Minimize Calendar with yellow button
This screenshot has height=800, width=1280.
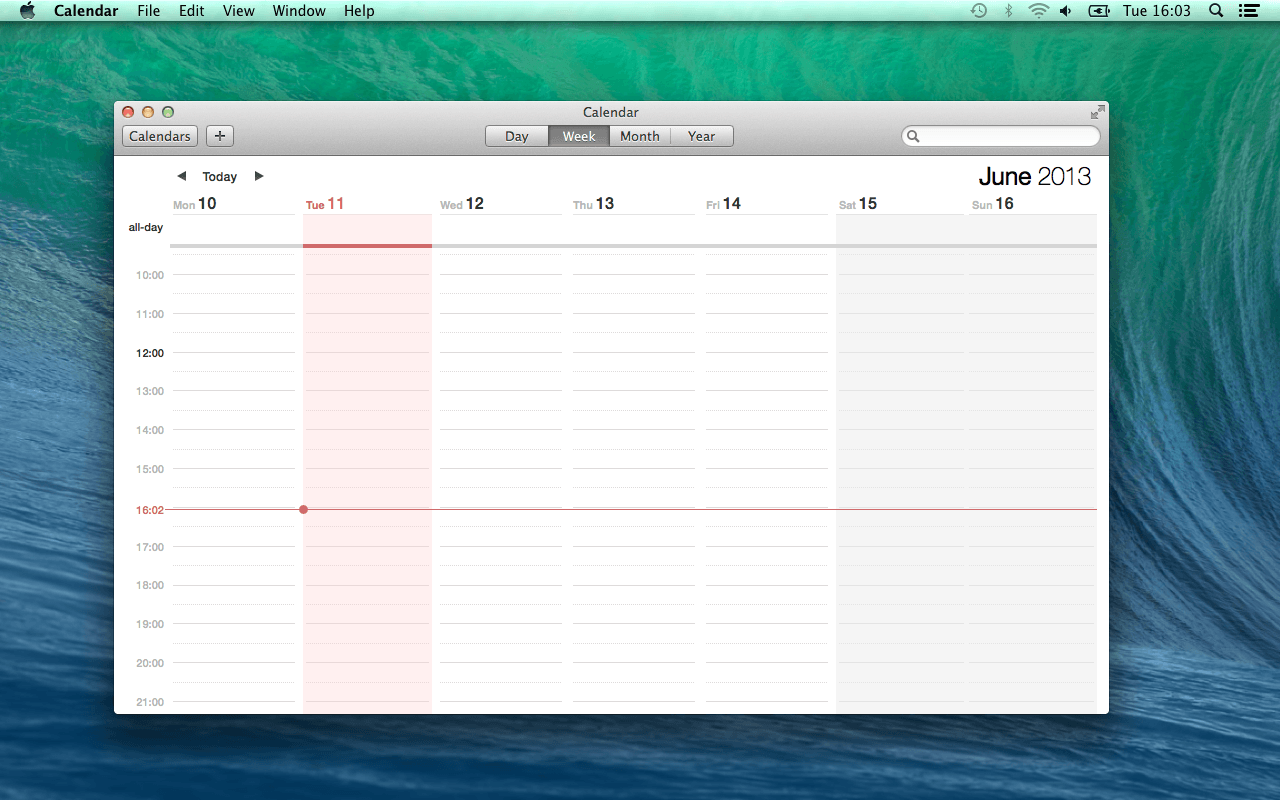pos(148,112)
